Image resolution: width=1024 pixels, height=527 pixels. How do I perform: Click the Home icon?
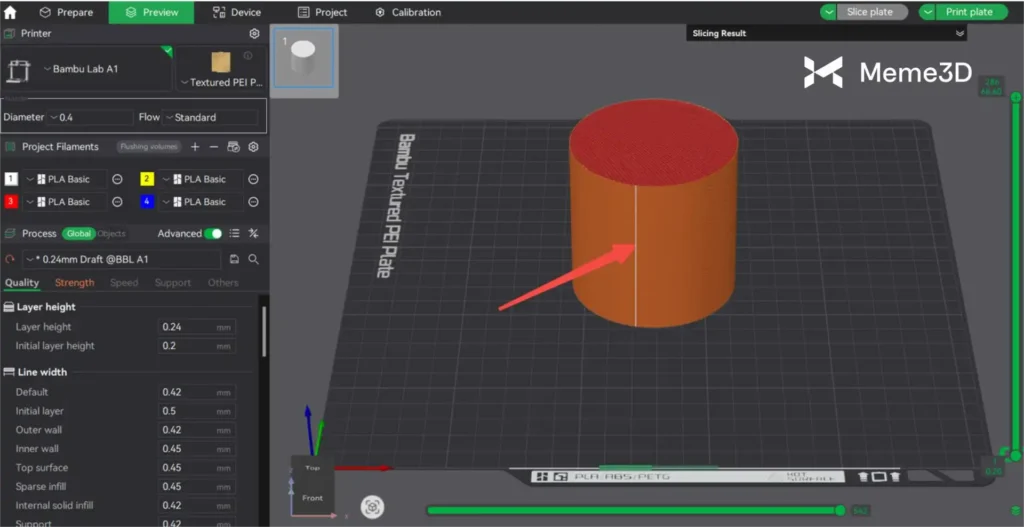(12, 12)
